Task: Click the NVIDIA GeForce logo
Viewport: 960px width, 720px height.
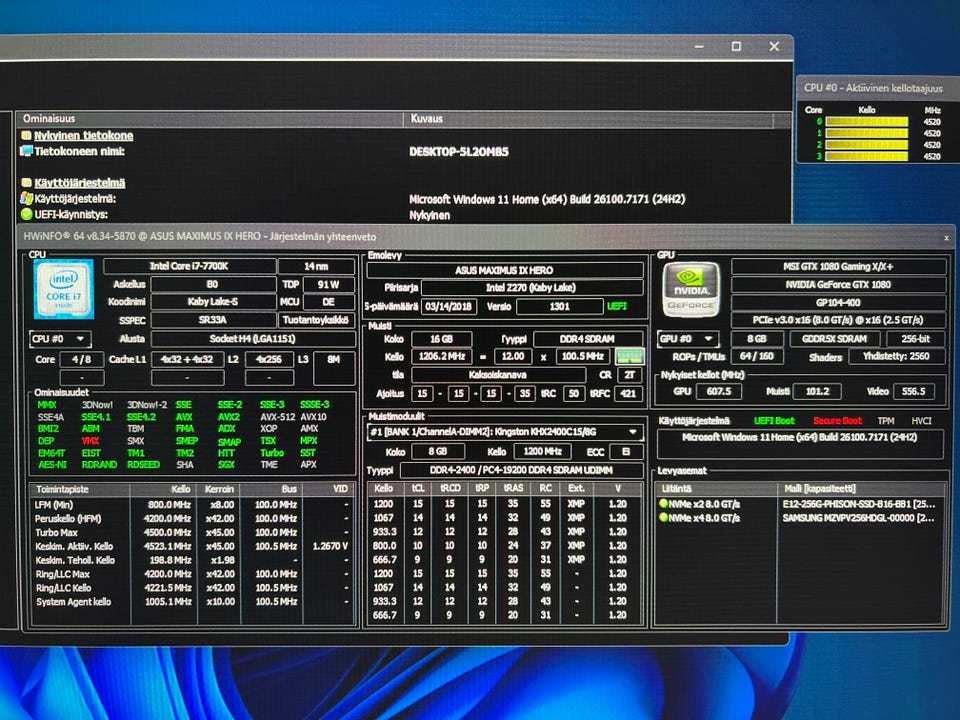Action: (690, 289)
